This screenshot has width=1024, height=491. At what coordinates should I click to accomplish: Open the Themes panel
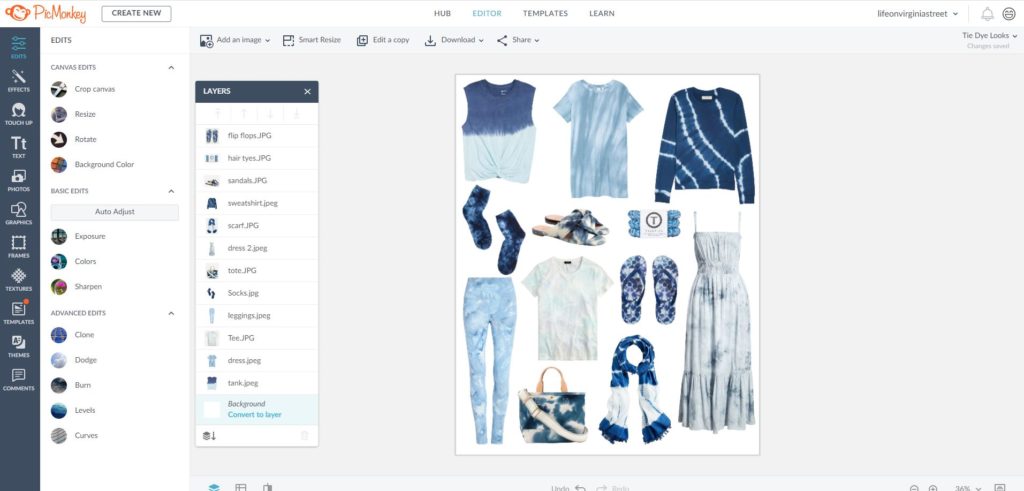click(19, 345)
